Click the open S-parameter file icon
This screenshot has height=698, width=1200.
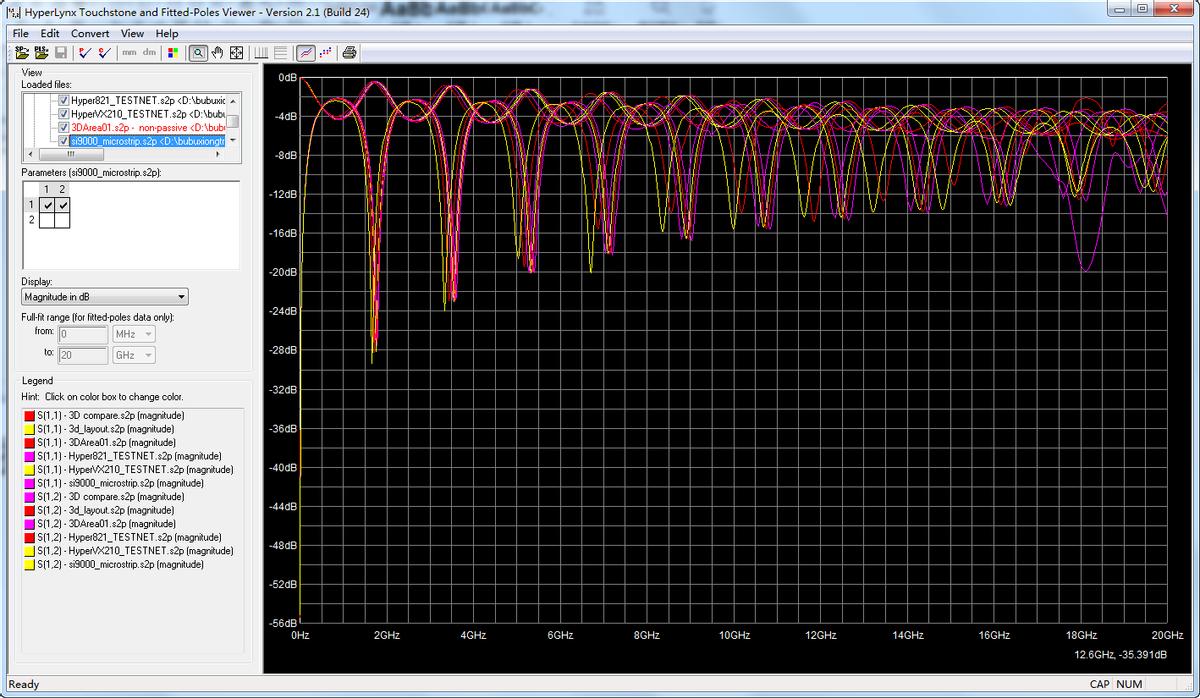coord(22,52)
